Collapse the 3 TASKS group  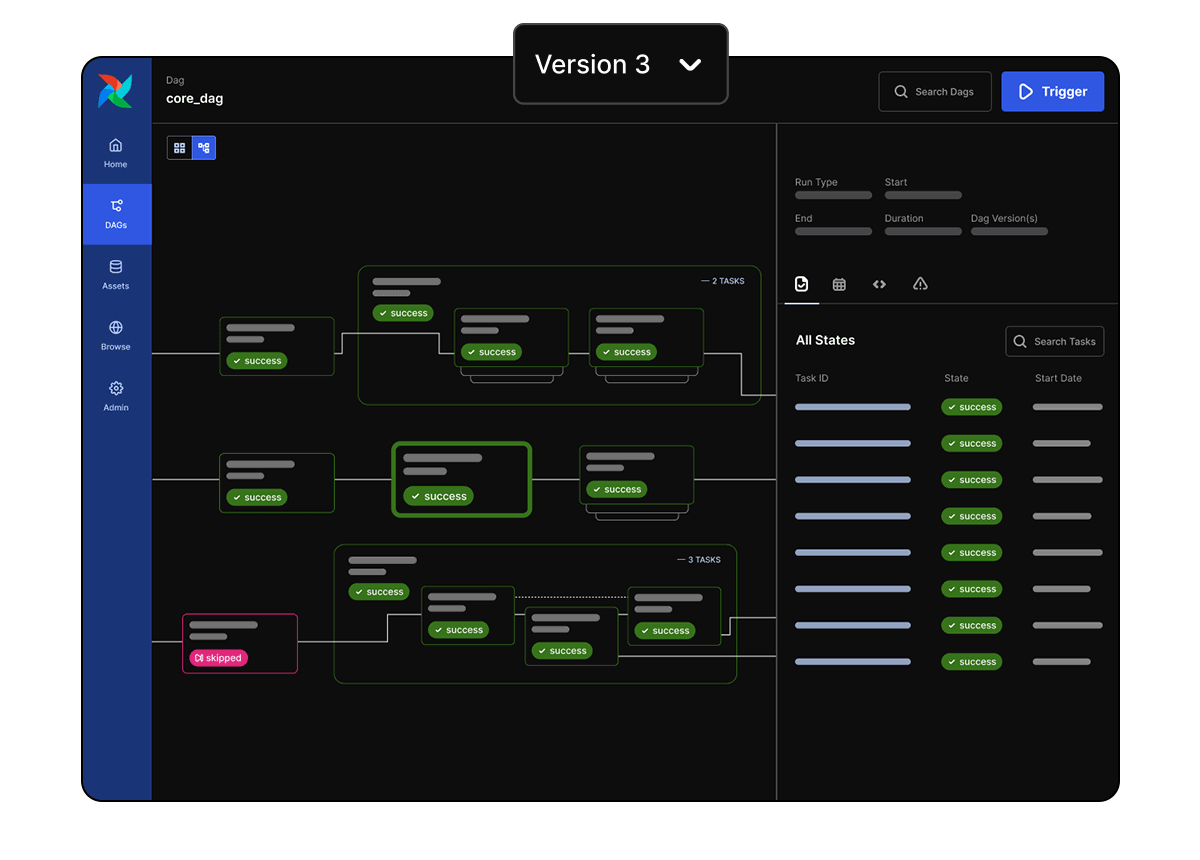[x=699, y=560]
